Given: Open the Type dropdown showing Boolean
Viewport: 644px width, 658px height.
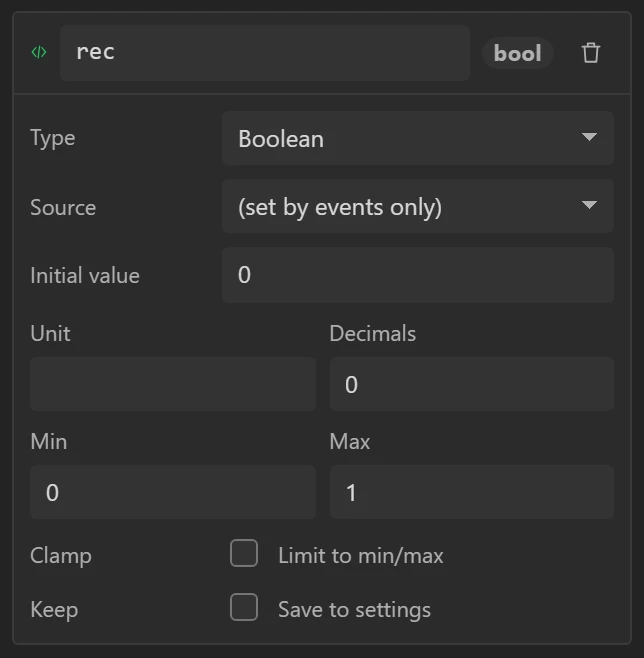Looking at the screenshot, I should point(418,138).
